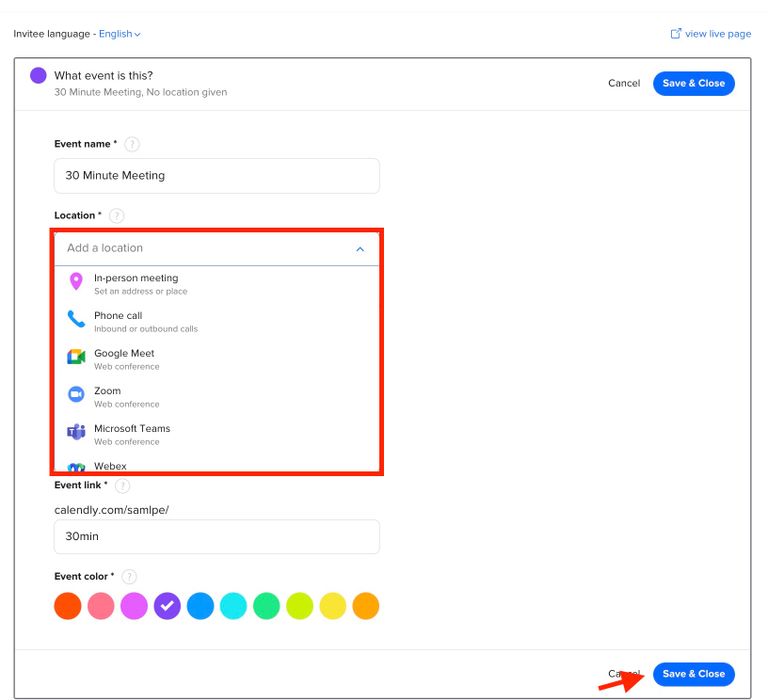Open the Invitee language English dropdown

coord(120,34)
